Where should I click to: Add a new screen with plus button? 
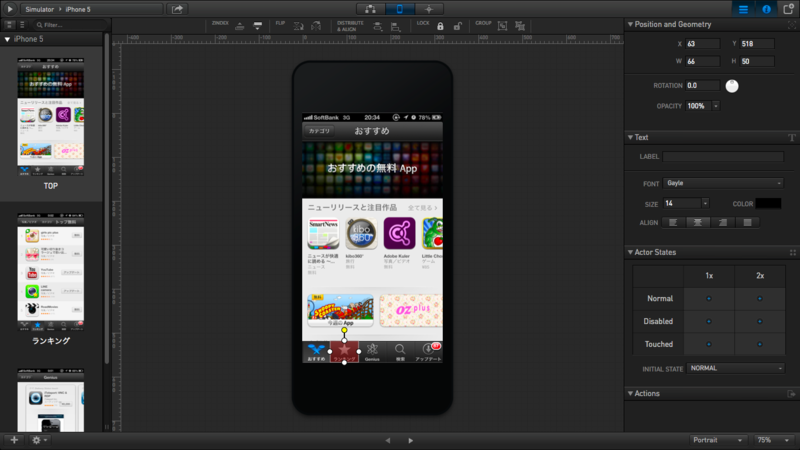(14, 440)
